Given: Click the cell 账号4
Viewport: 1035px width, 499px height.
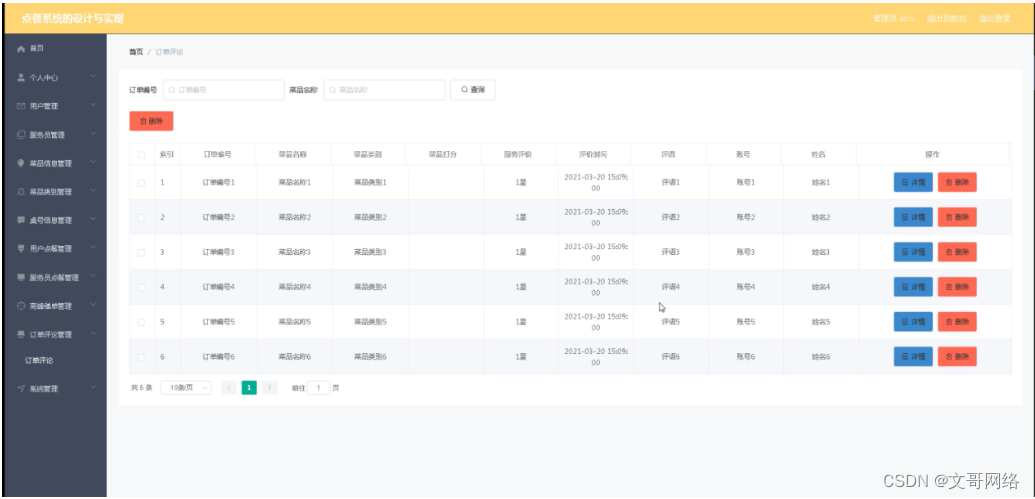Looking at the screenshot, I should (x=746, y=287).
